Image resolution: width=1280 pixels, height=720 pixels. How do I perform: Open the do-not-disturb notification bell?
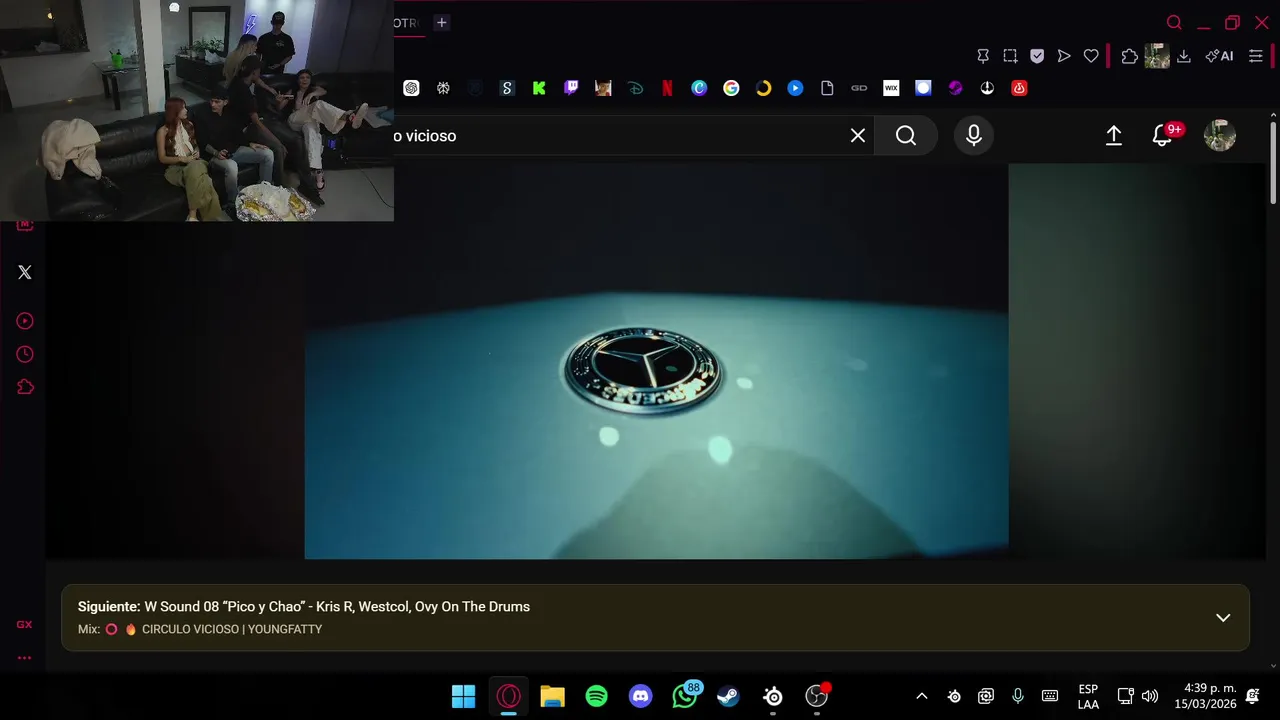(1253, 696)
